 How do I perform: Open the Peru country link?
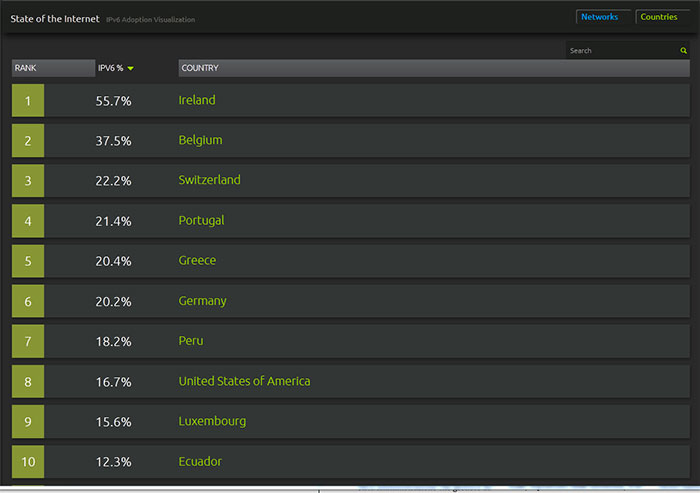pos(191,341)
